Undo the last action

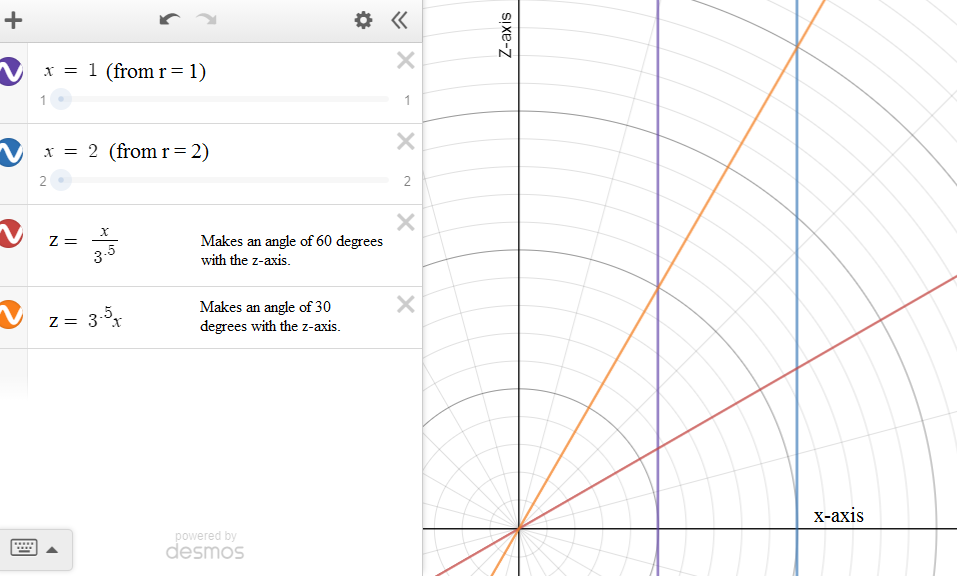click(170, 20)
